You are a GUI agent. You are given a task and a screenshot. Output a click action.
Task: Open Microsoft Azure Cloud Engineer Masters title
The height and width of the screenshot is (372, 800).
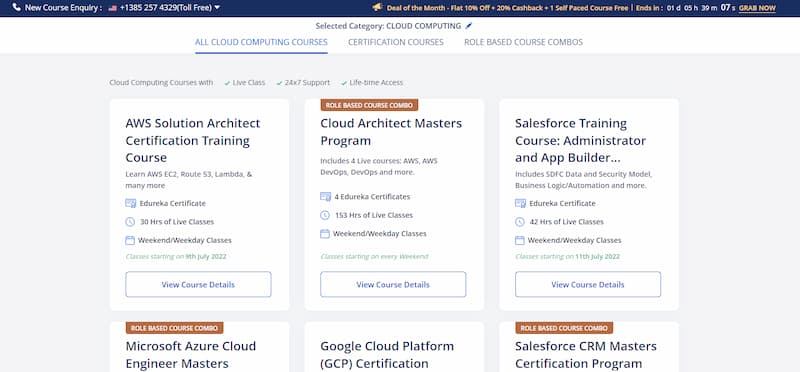pos(191,355)
